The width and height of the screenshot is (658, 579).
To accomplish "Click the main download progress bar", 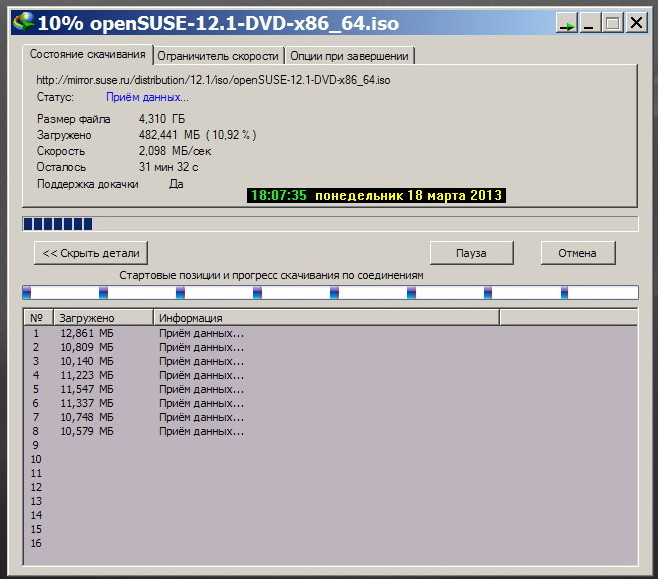I will click(x=330, y=224).
